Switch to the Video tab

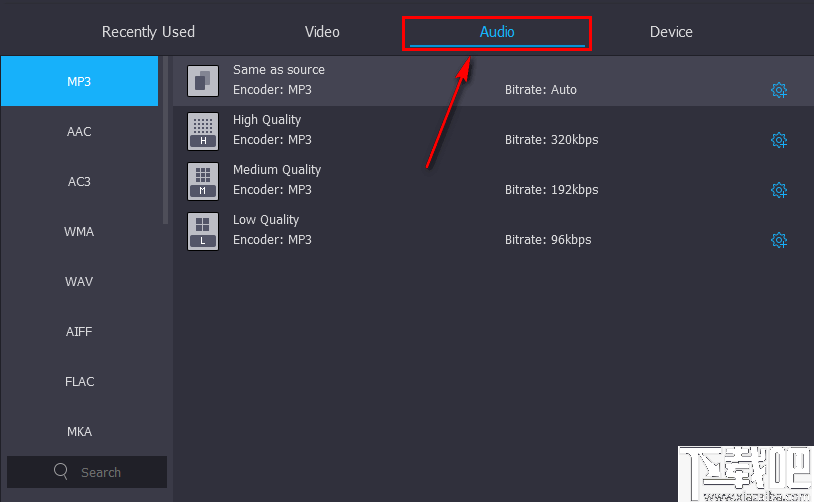coord(322,32)
